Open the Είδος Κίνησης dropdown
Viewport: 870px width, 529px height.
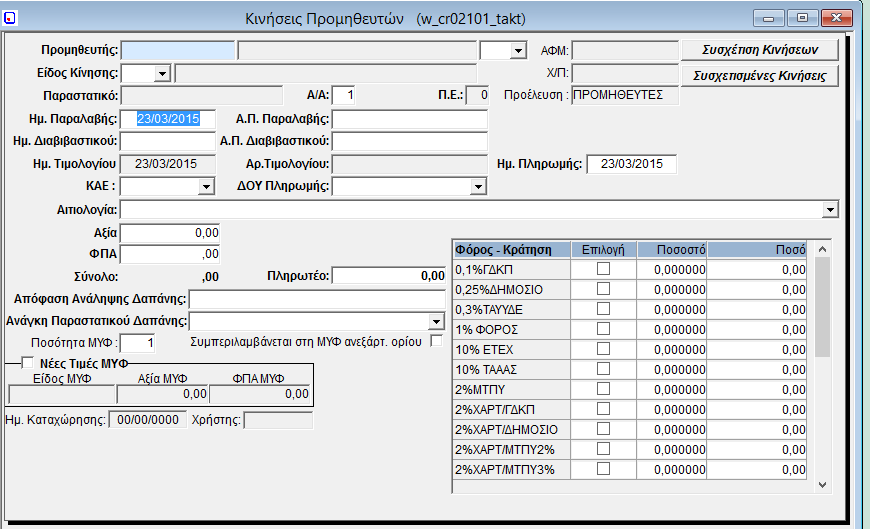pyautogui.click(x=162, y=73)
